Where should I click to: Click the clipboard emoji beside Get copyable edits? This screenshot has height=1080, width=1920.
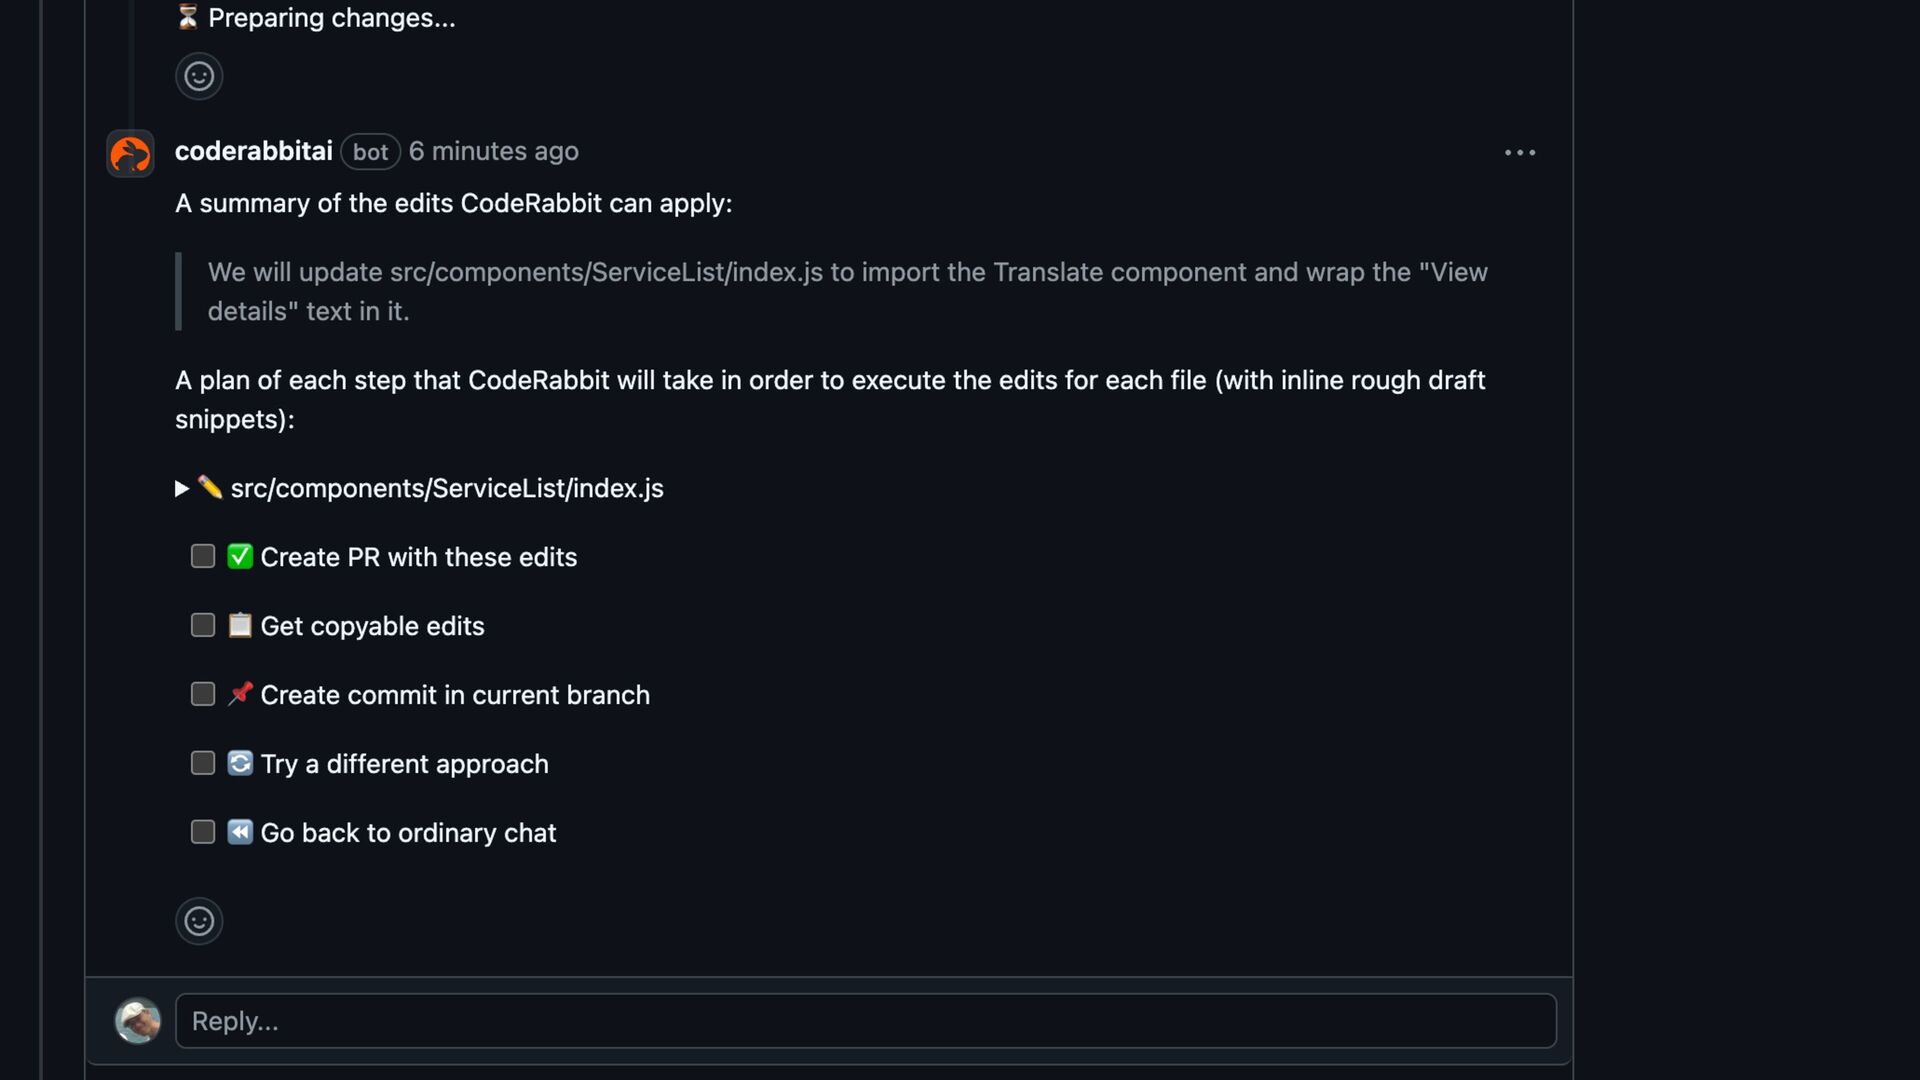[240, 626]
